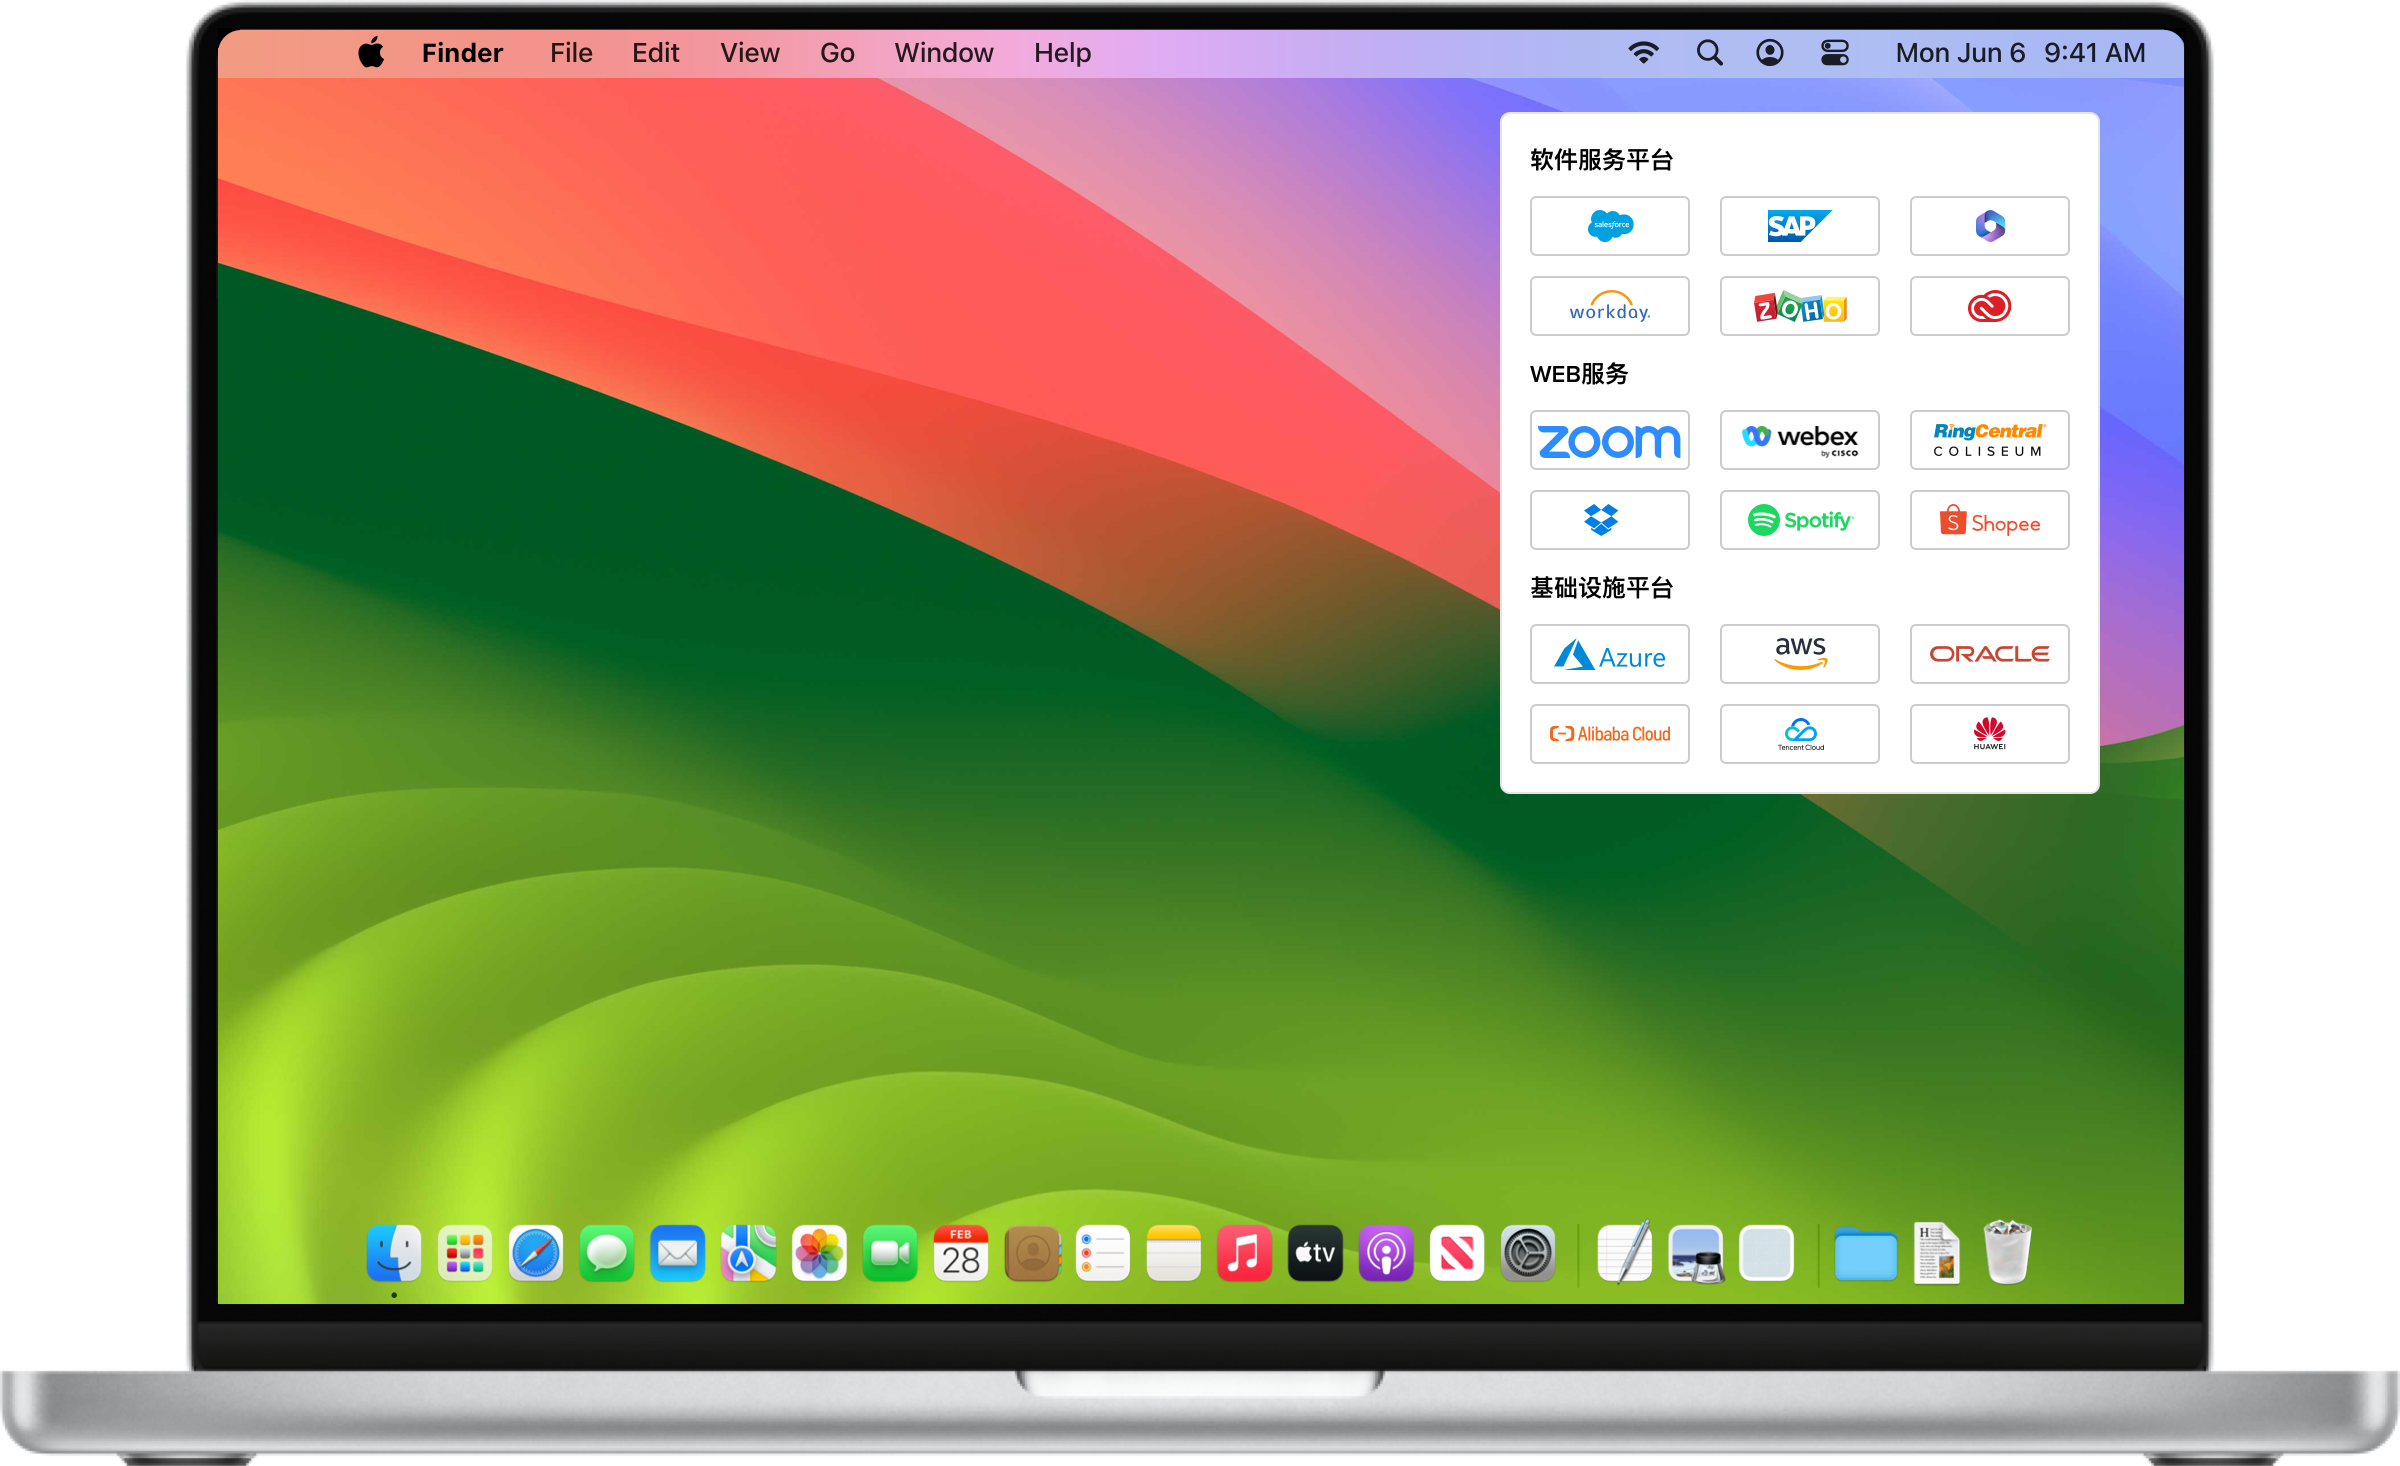Open Preview in the Dock
2400x1466 pixels.
pyautogui.click(x=1696, y=1253)
